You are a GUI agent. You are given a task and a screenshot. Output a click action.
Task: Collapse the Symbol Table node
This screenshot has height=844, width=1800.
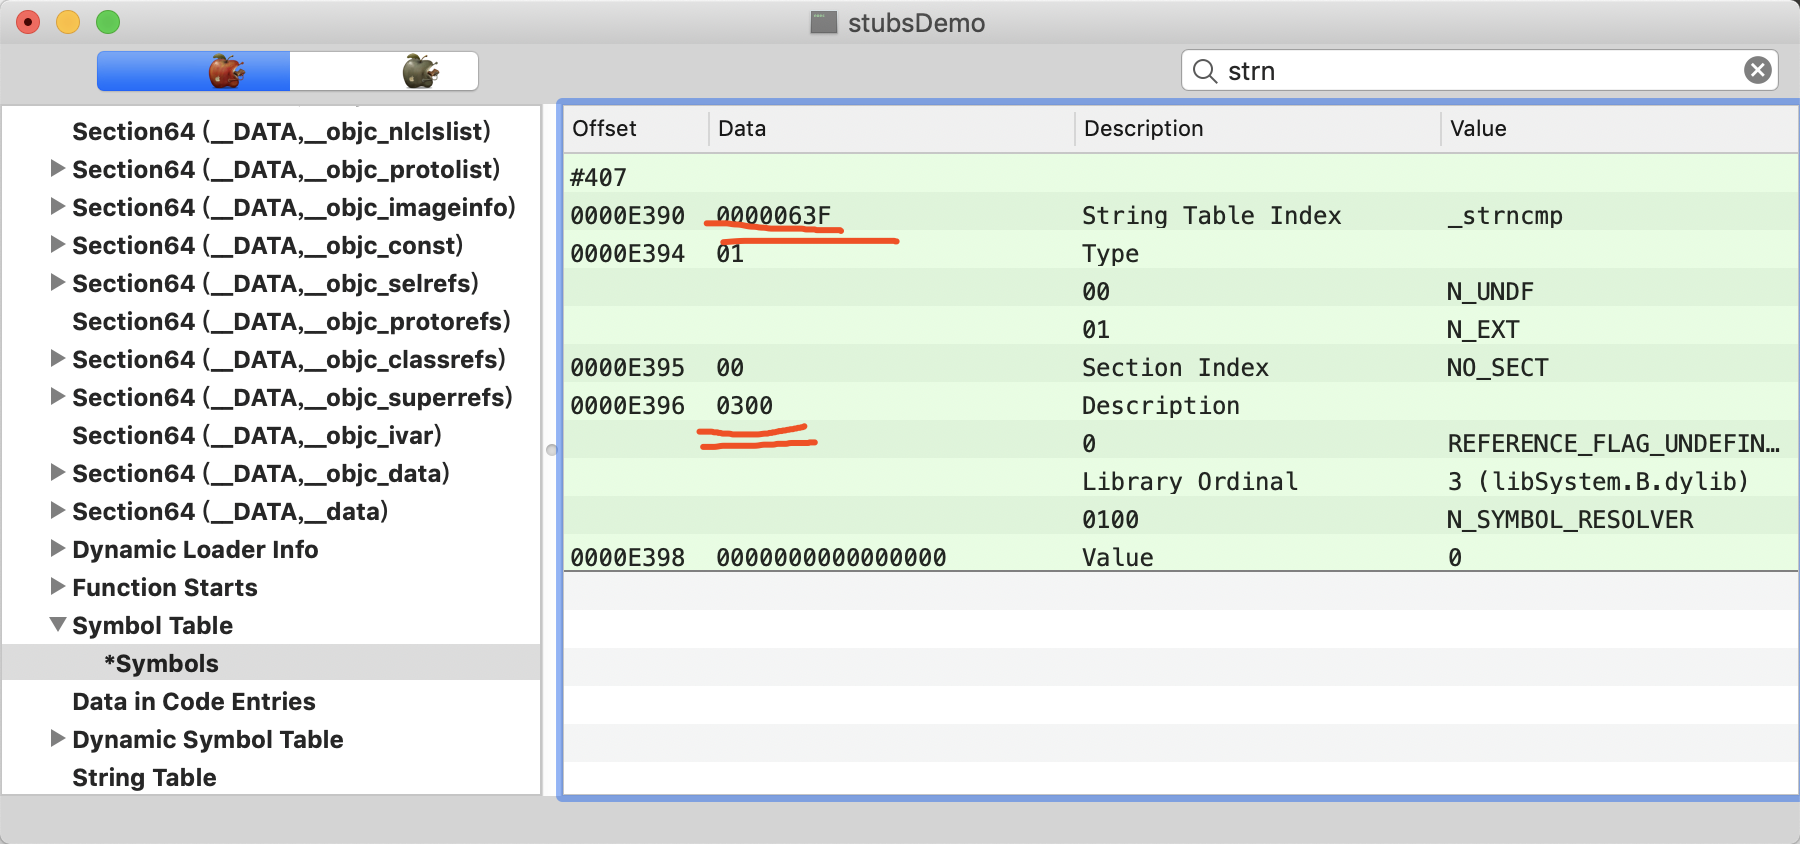tap(58, 625)
